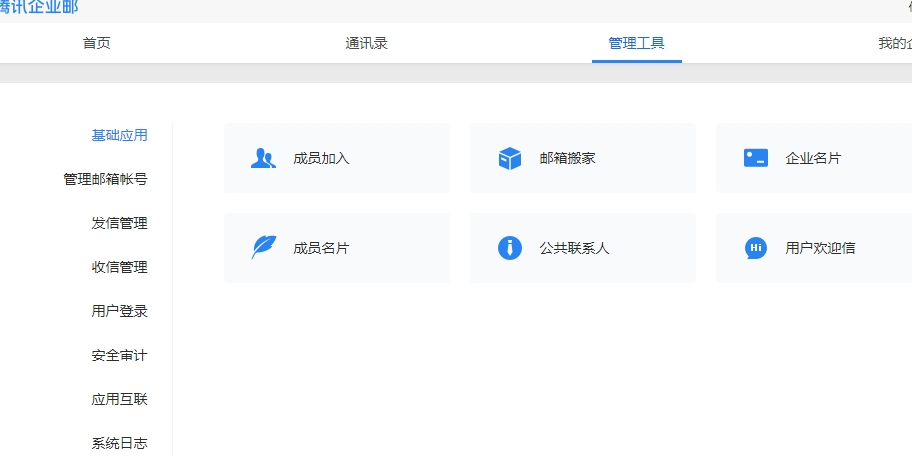
Task: Choose 应用互联 in the sidebar
Action: (119, 399)
